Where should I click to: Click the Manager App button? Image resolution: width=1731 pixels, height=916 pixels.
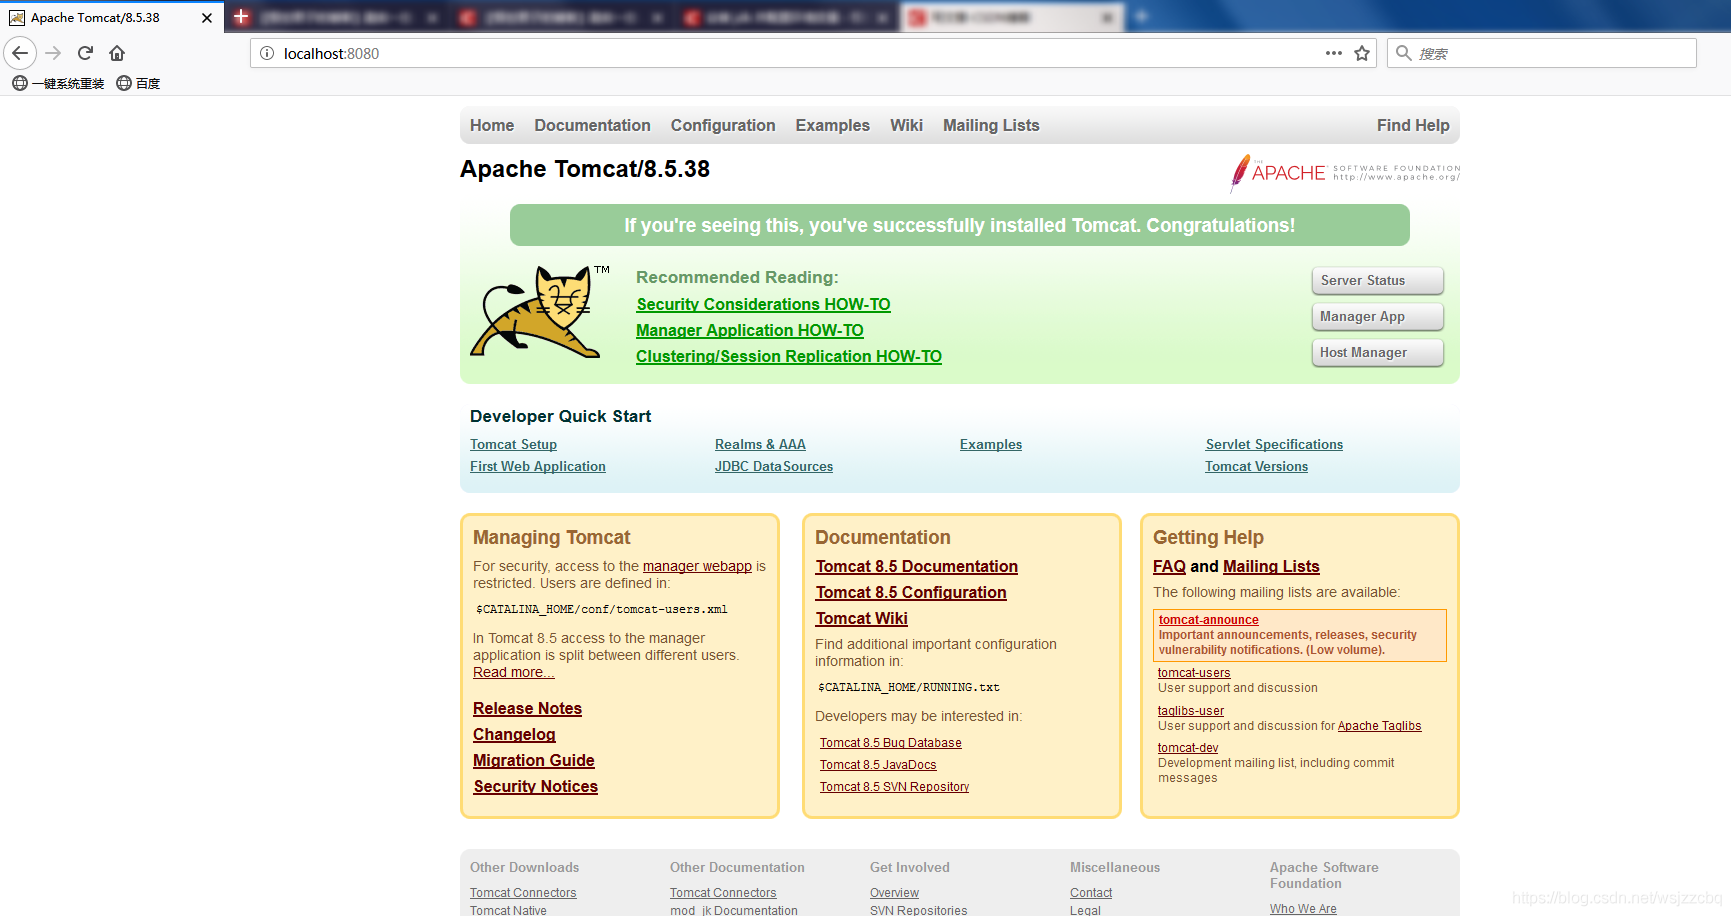point(1377,316)
